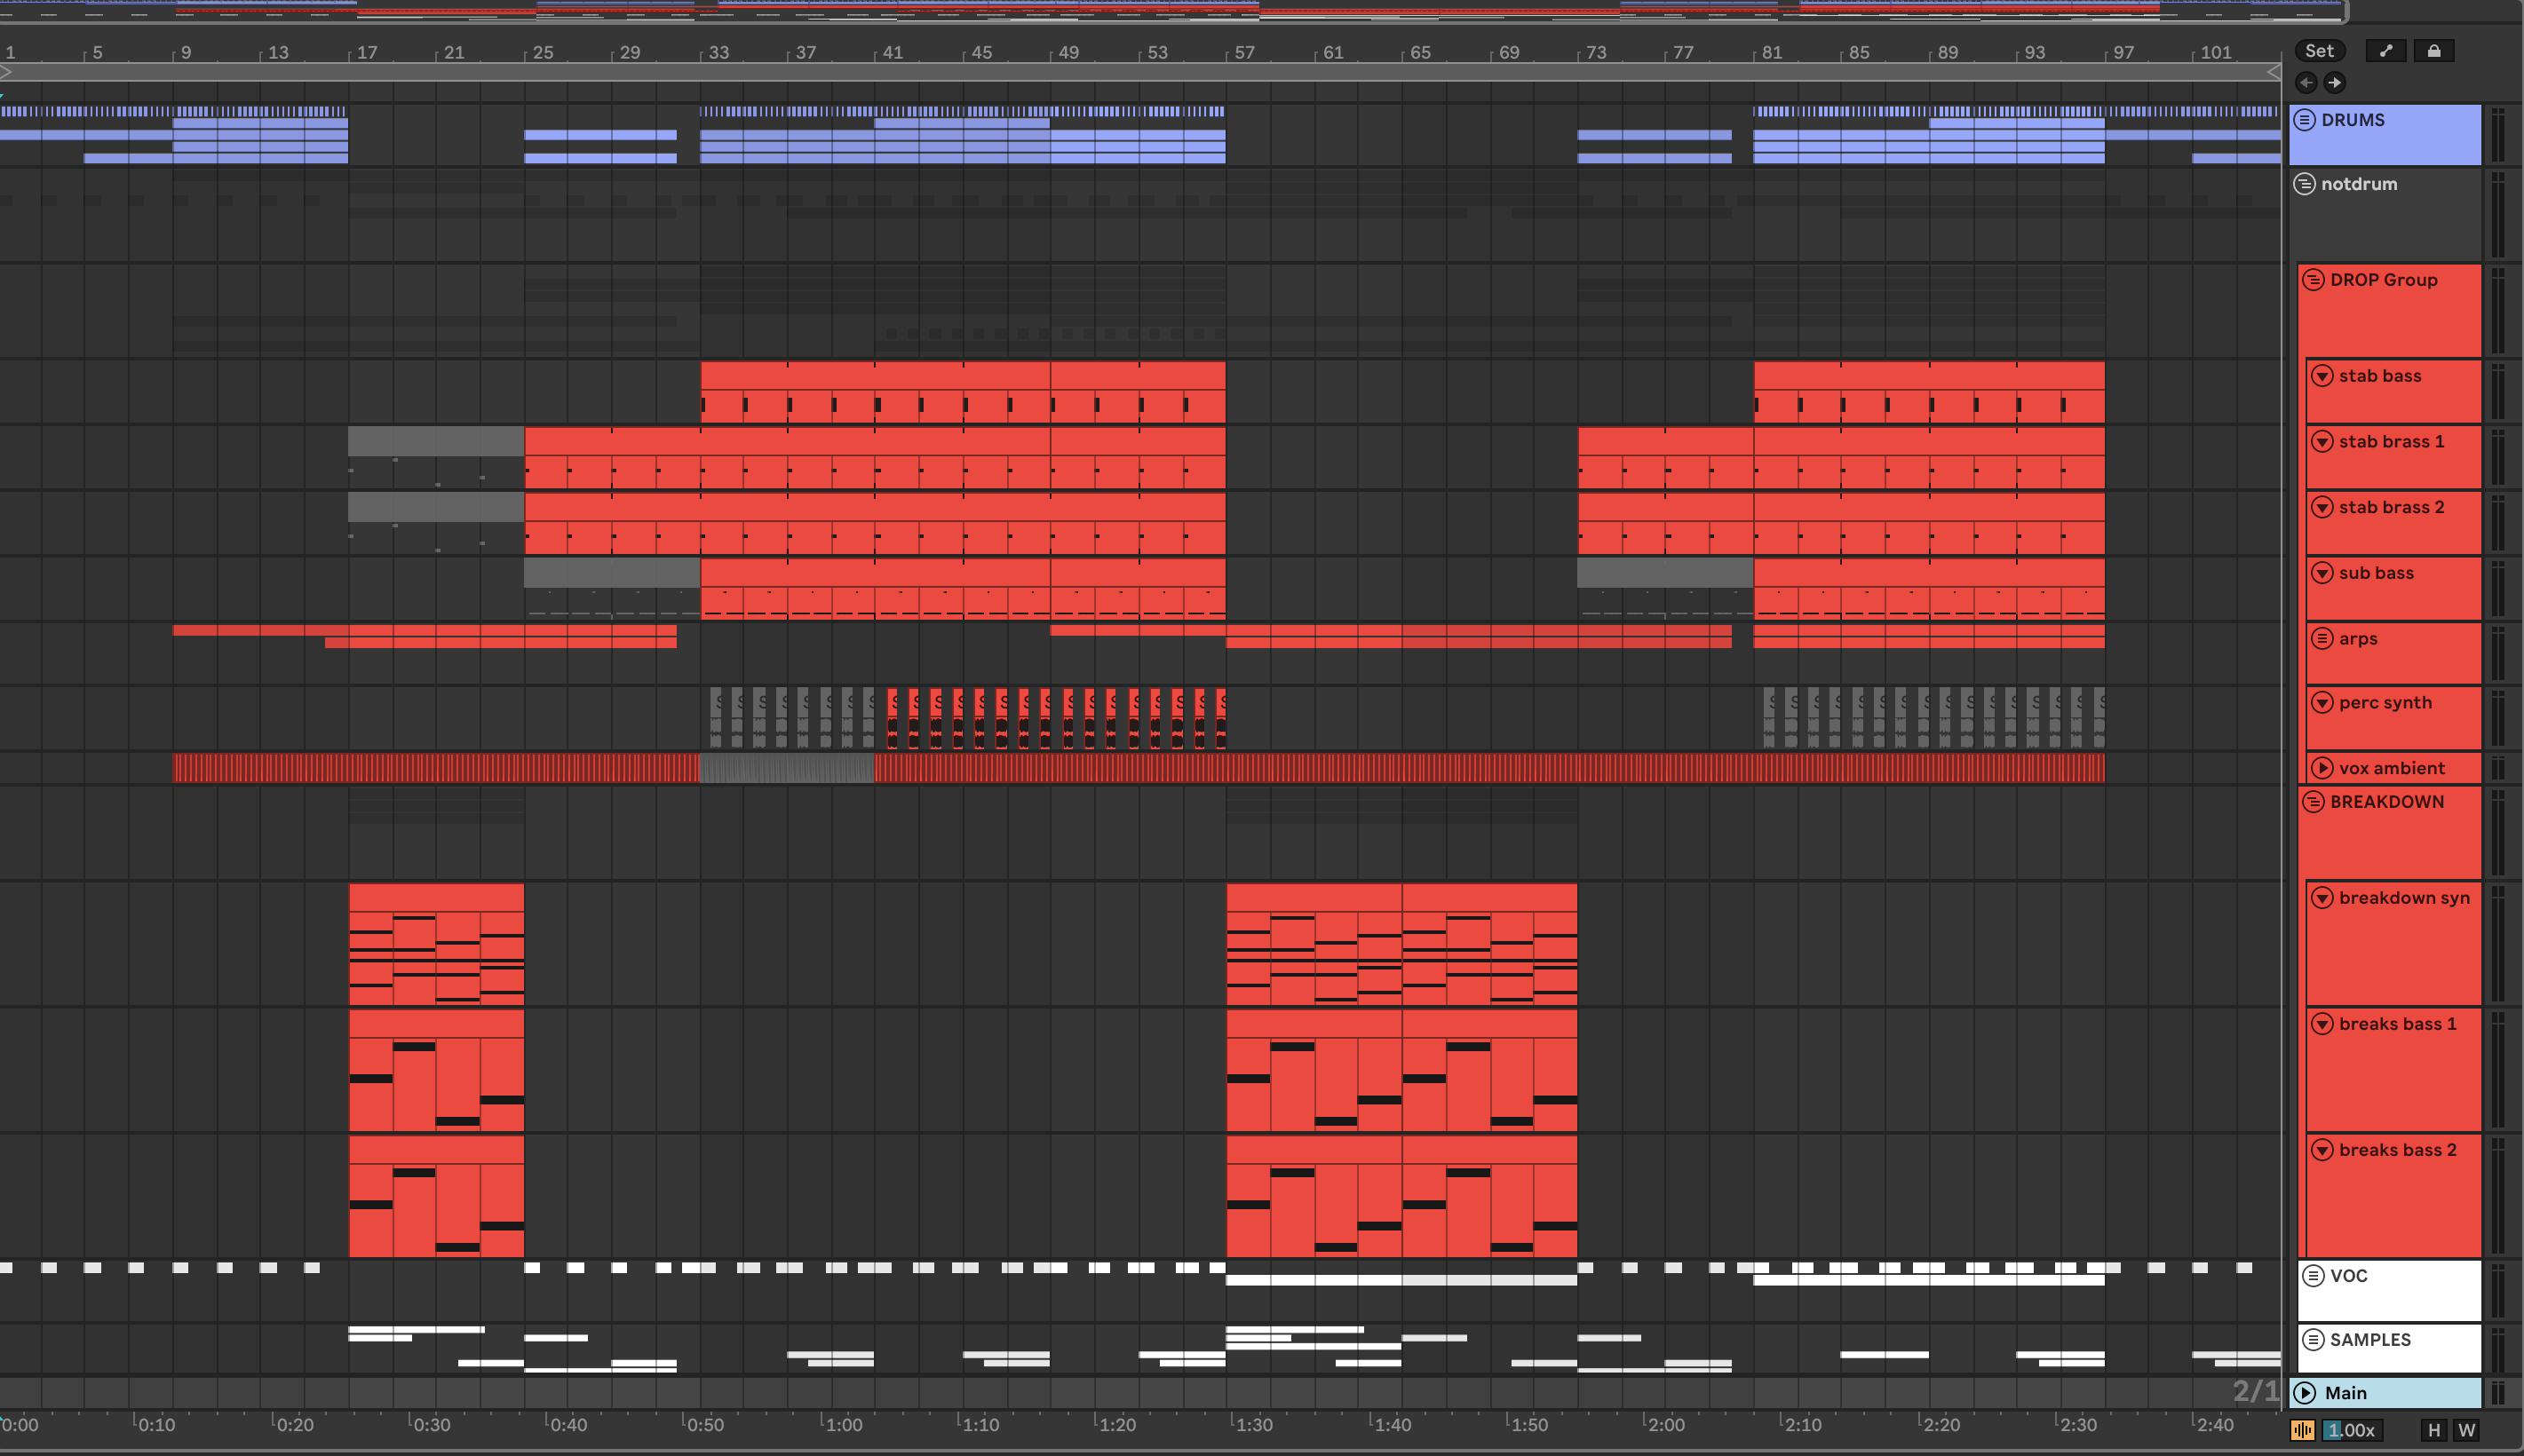Select the first breakdown syn clip at bar 17

(x=436, y=944)
